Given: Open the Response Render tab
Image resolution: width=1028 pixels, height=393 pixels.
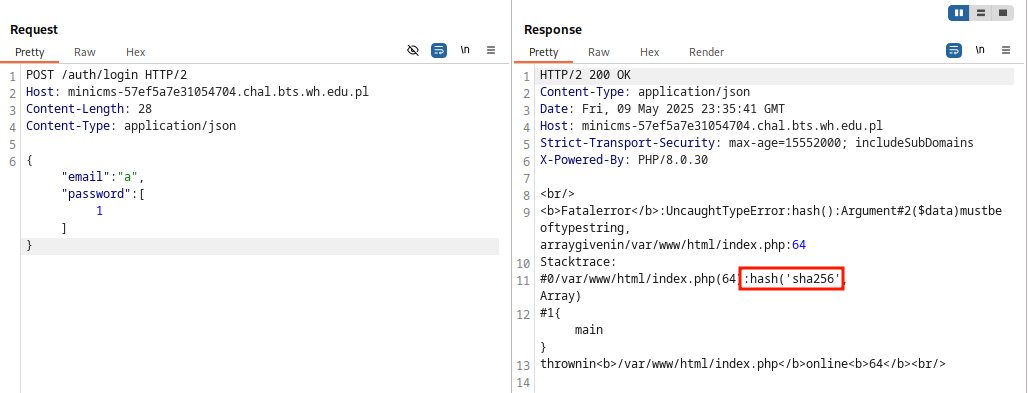Looking at the screenshot, I should point(707,52).
